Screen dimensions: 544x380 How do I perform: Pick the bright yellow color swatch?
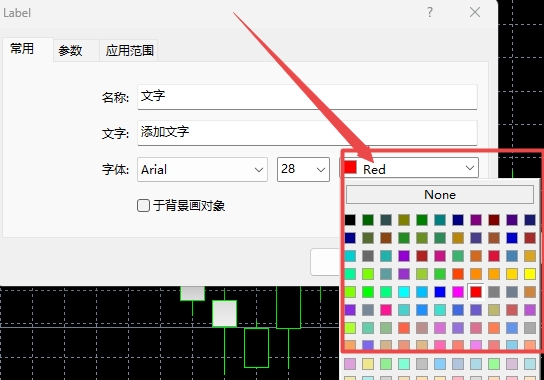tap(530, 274)
